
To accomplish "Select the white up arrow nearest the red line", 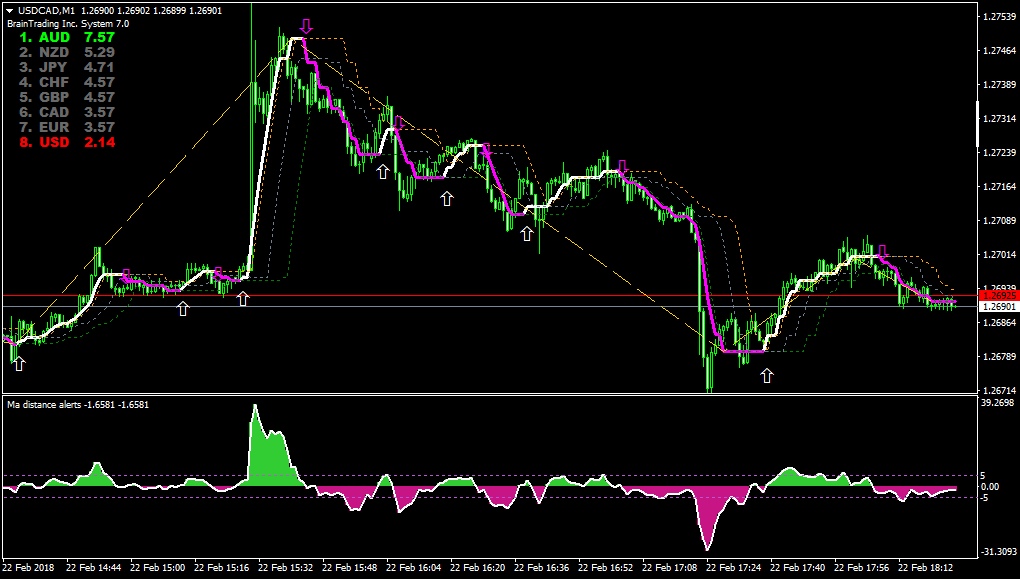I will (x=243, y=299).
